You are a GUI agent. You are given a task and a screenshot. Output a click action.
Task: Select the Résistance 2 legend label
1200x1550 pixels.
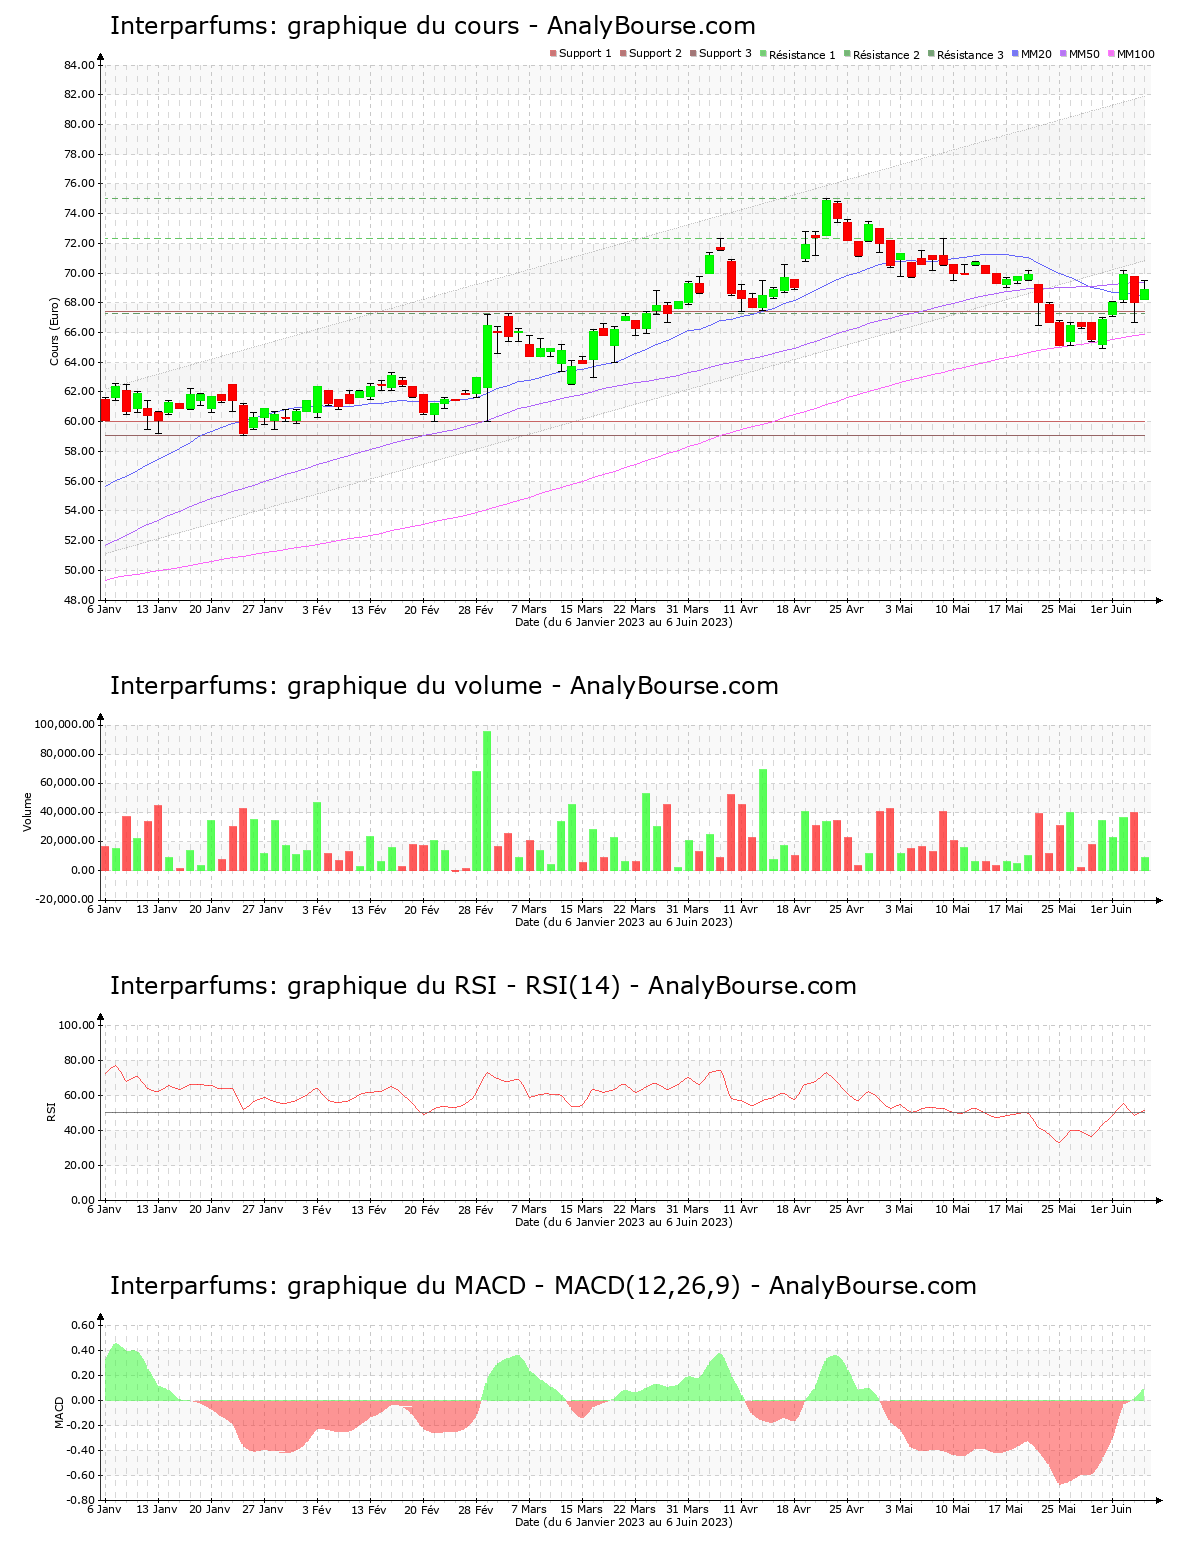(886, 54)
